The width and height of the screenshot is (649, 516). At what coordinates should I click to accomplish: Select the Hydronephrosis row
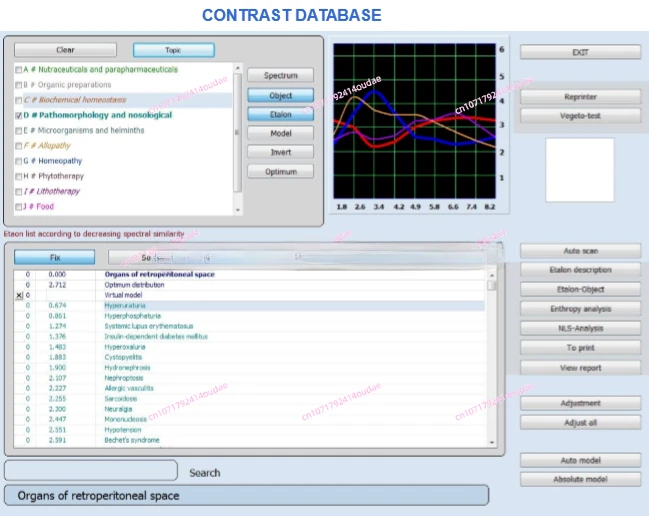click(x=250, y=367)
